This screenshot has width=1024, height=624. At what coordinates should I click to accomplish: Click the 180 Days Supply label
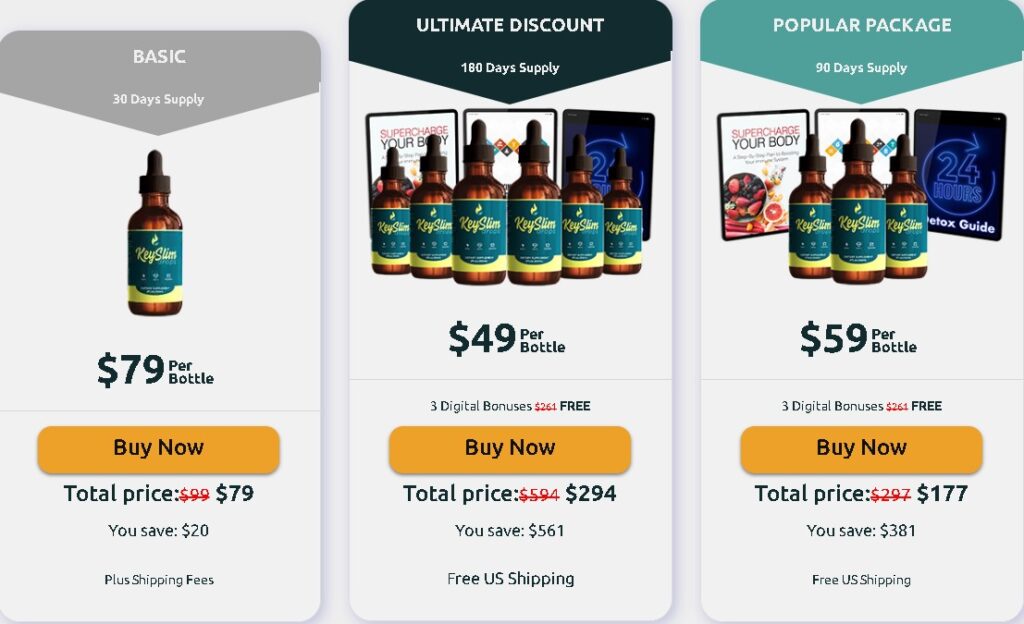[510, 68]
